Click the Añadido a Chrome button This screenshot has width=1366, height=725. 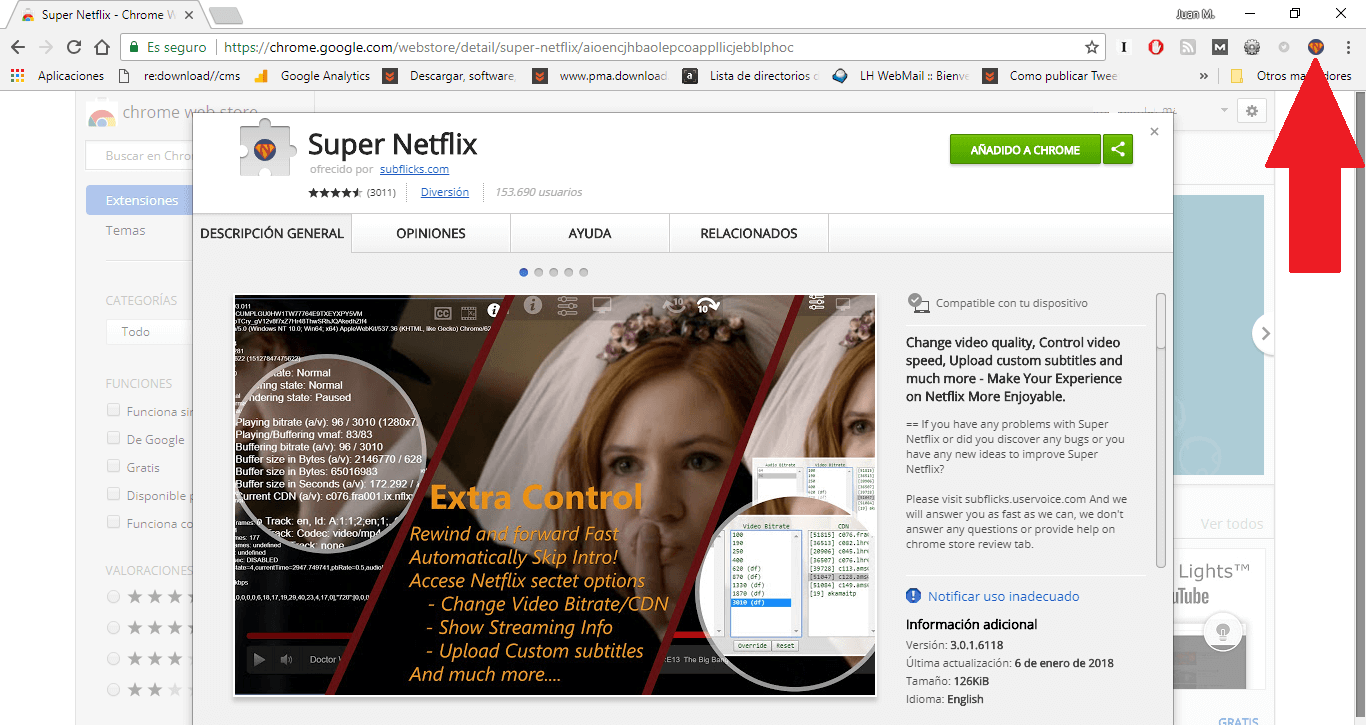(1025, 149)
